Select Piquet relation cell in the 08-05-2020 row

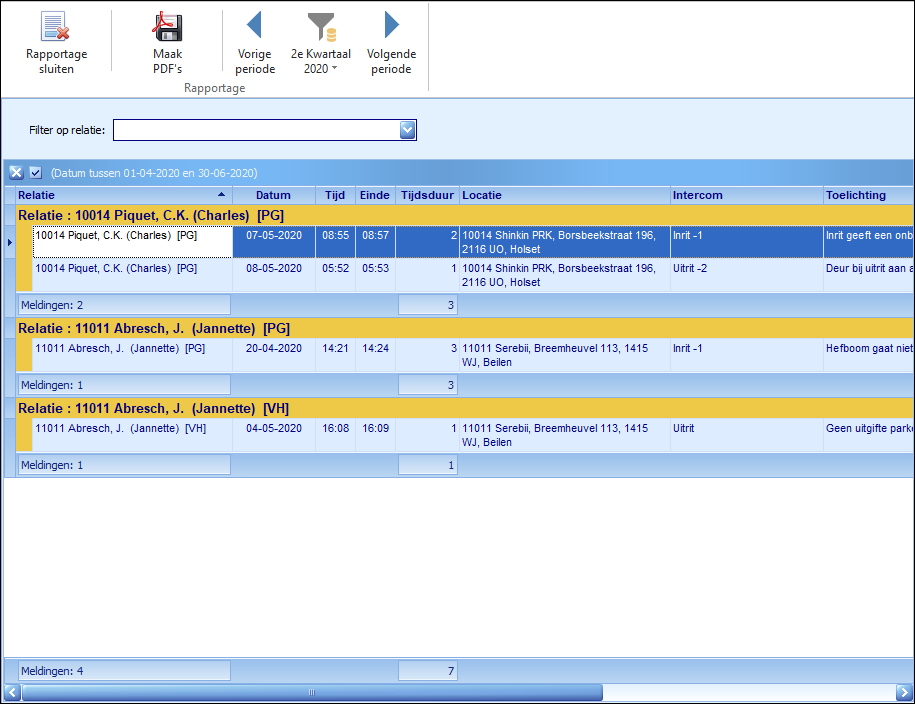[x=132, y=275]
